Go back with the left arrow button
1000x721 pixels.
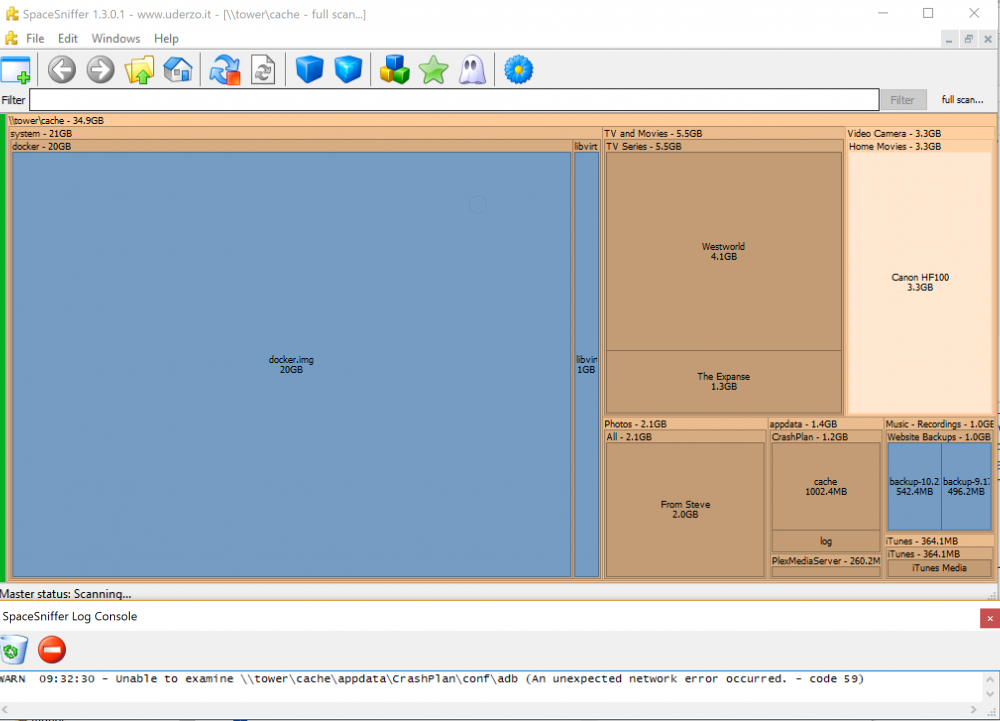[62, 69]
